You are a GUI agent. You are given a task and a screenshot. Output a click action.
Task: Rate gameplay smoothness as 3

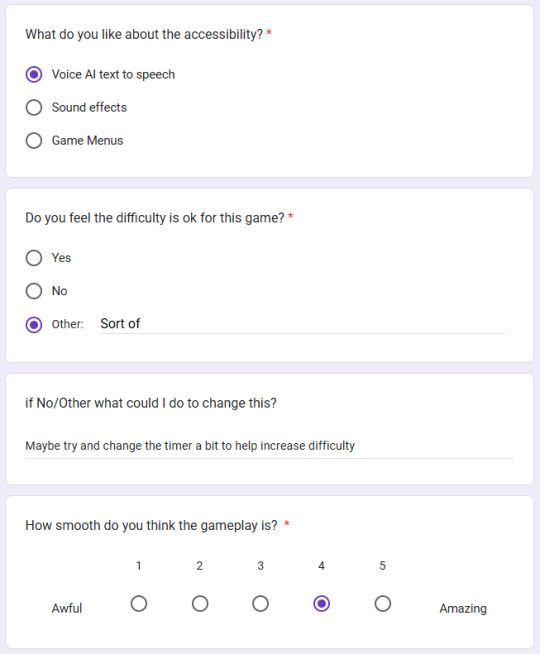coord(261,604)
